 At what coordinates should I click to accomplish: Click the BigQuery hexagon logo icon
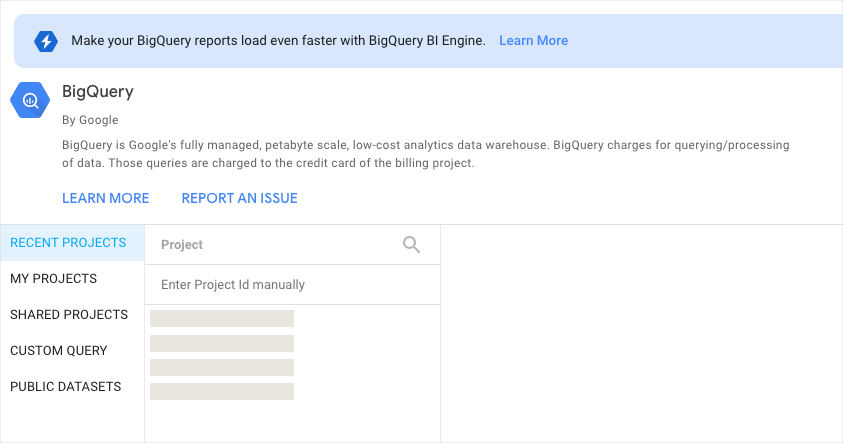(x=30, y=100)
